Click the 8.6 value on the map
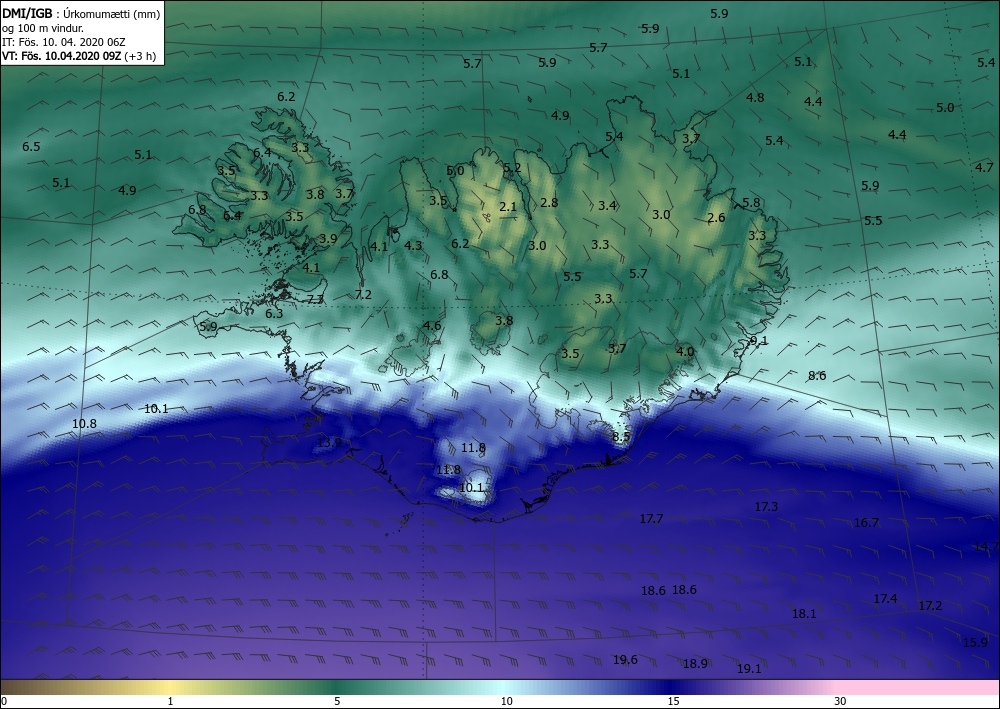Screen dimensions: 1000x709 (x=817, y=376)
